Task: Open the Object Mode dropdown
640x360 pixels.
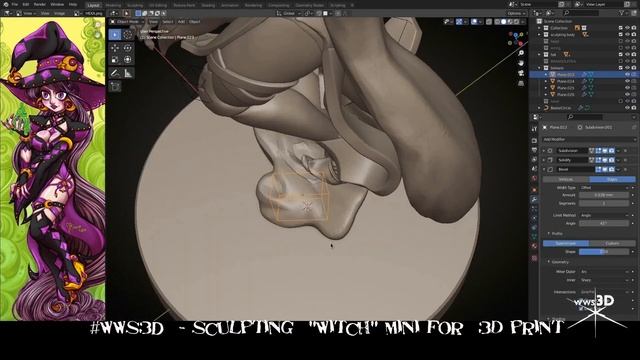Action: pyautogui.click(x=127, y=22)
